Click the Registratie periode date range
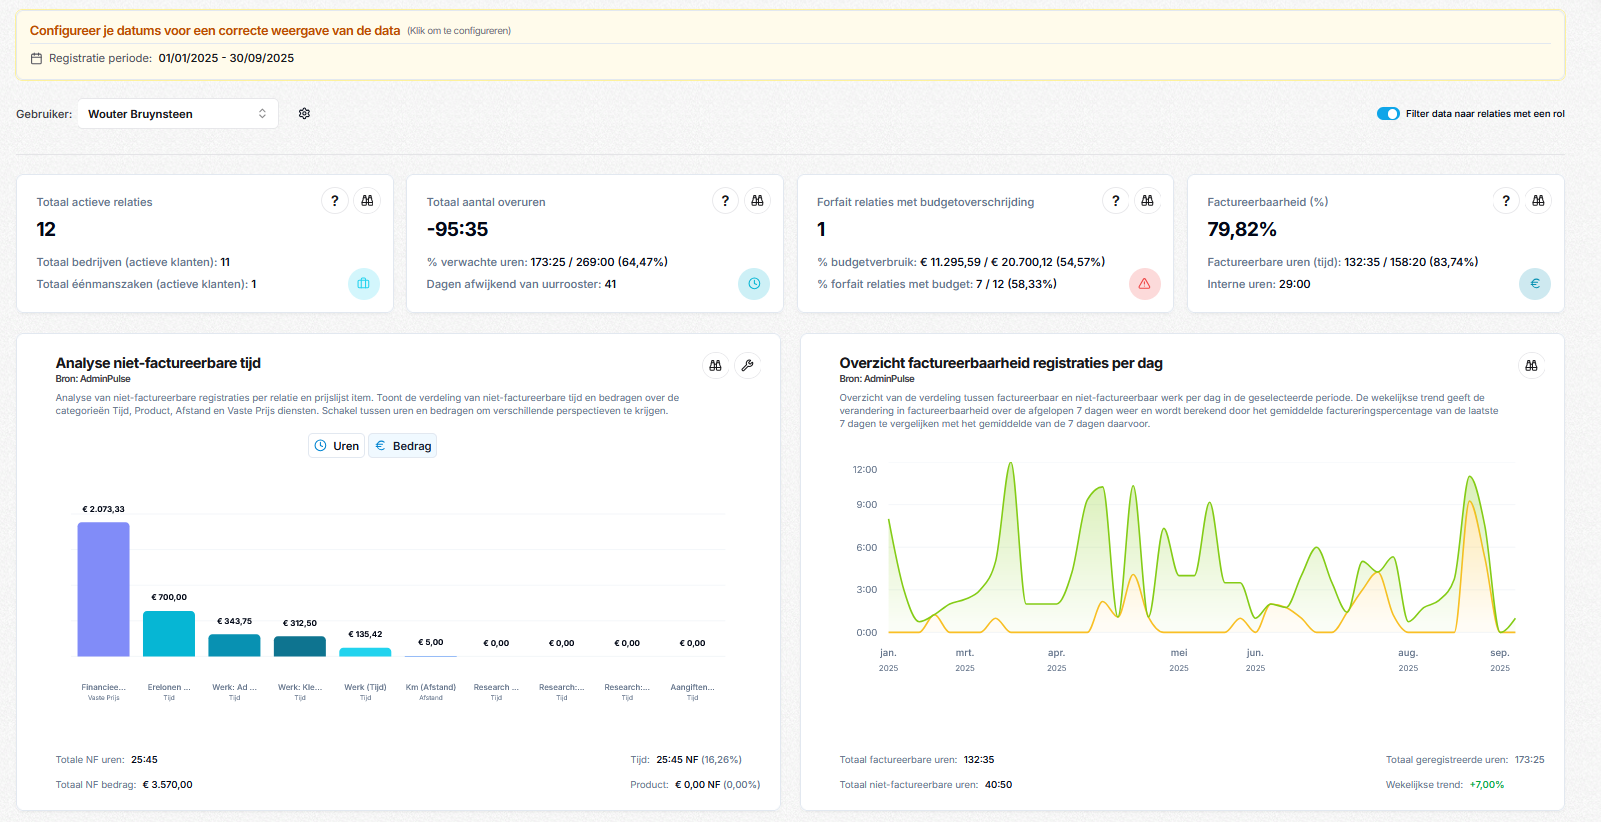This screenshot has height=822, width=1601. pos(226,58)
